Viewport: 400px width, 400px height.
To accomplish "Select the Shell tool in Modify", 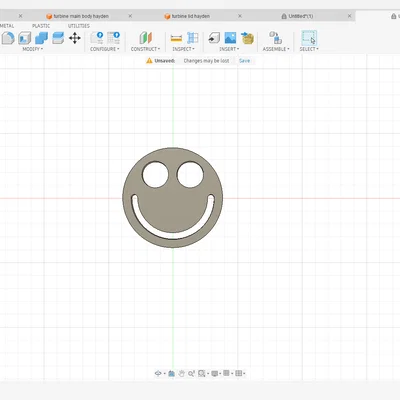I will [x=24, y=38].
